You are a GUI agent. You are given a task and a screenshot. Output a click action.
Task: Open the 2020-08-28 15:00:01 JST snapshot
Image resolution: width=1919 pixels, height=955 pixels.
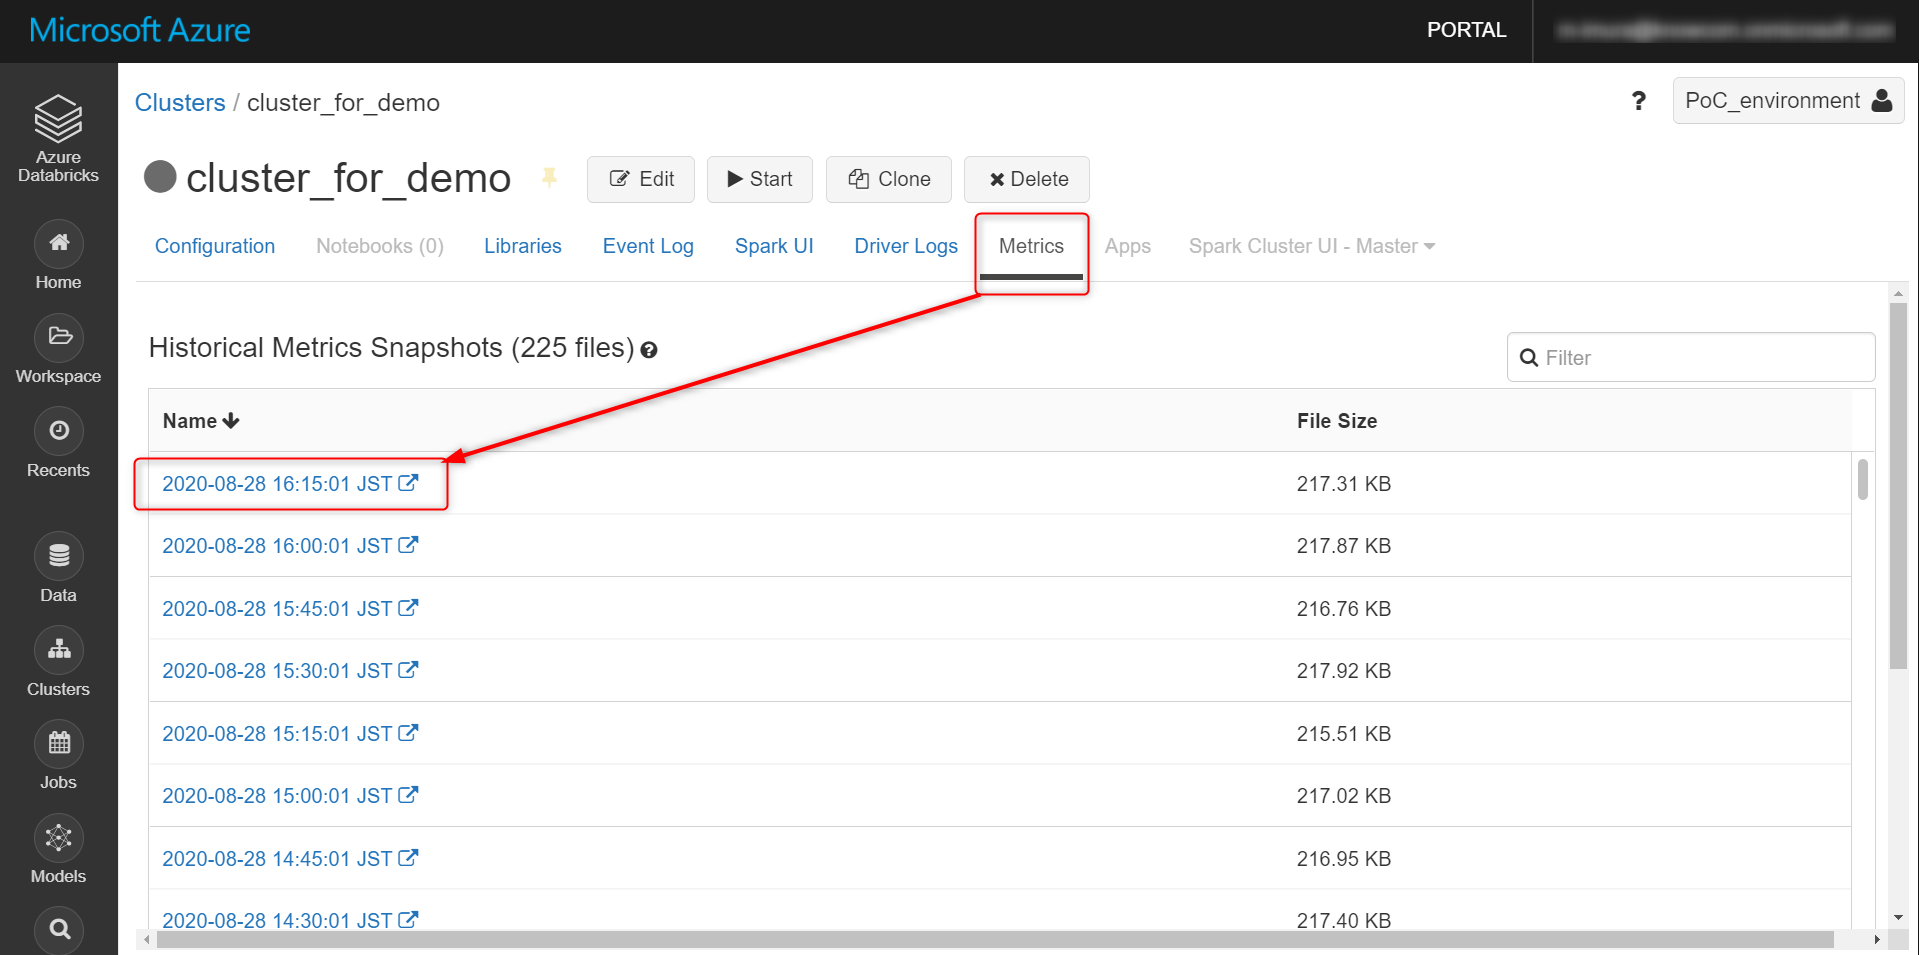277,796
